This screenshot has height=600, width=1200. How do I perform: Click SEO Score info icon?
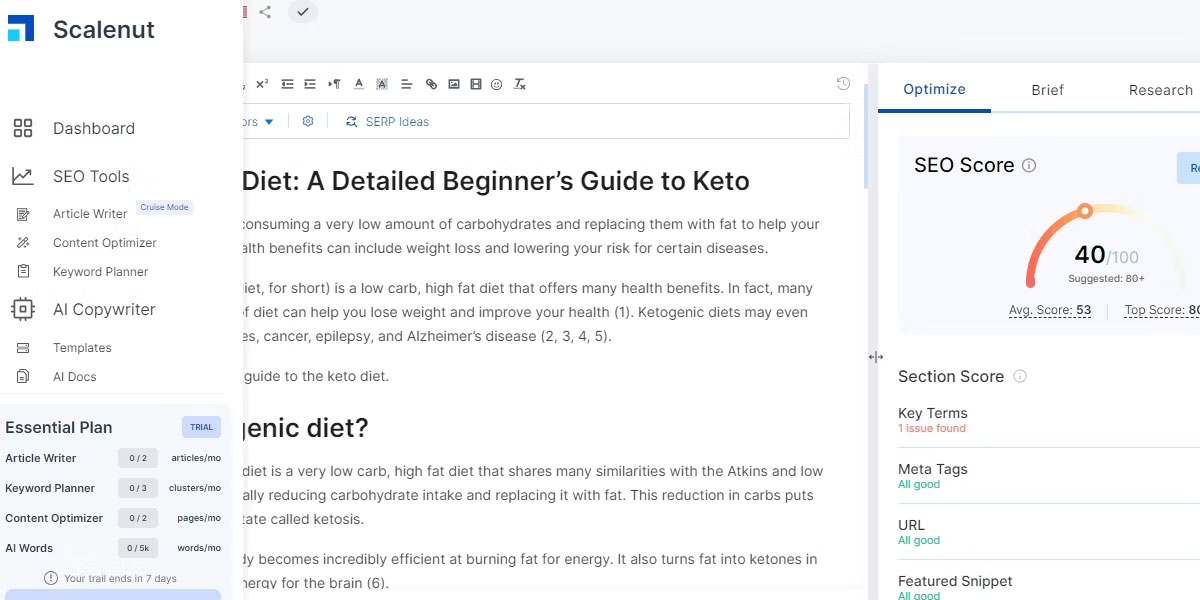(1029, 166)
